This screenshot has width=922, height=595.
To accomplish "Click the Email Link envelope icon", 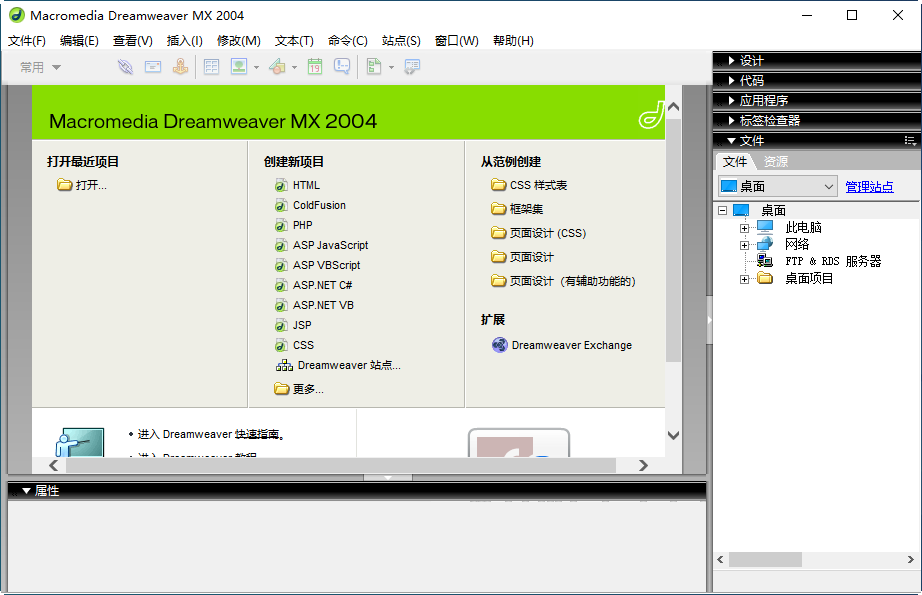I will click(153, 66).
